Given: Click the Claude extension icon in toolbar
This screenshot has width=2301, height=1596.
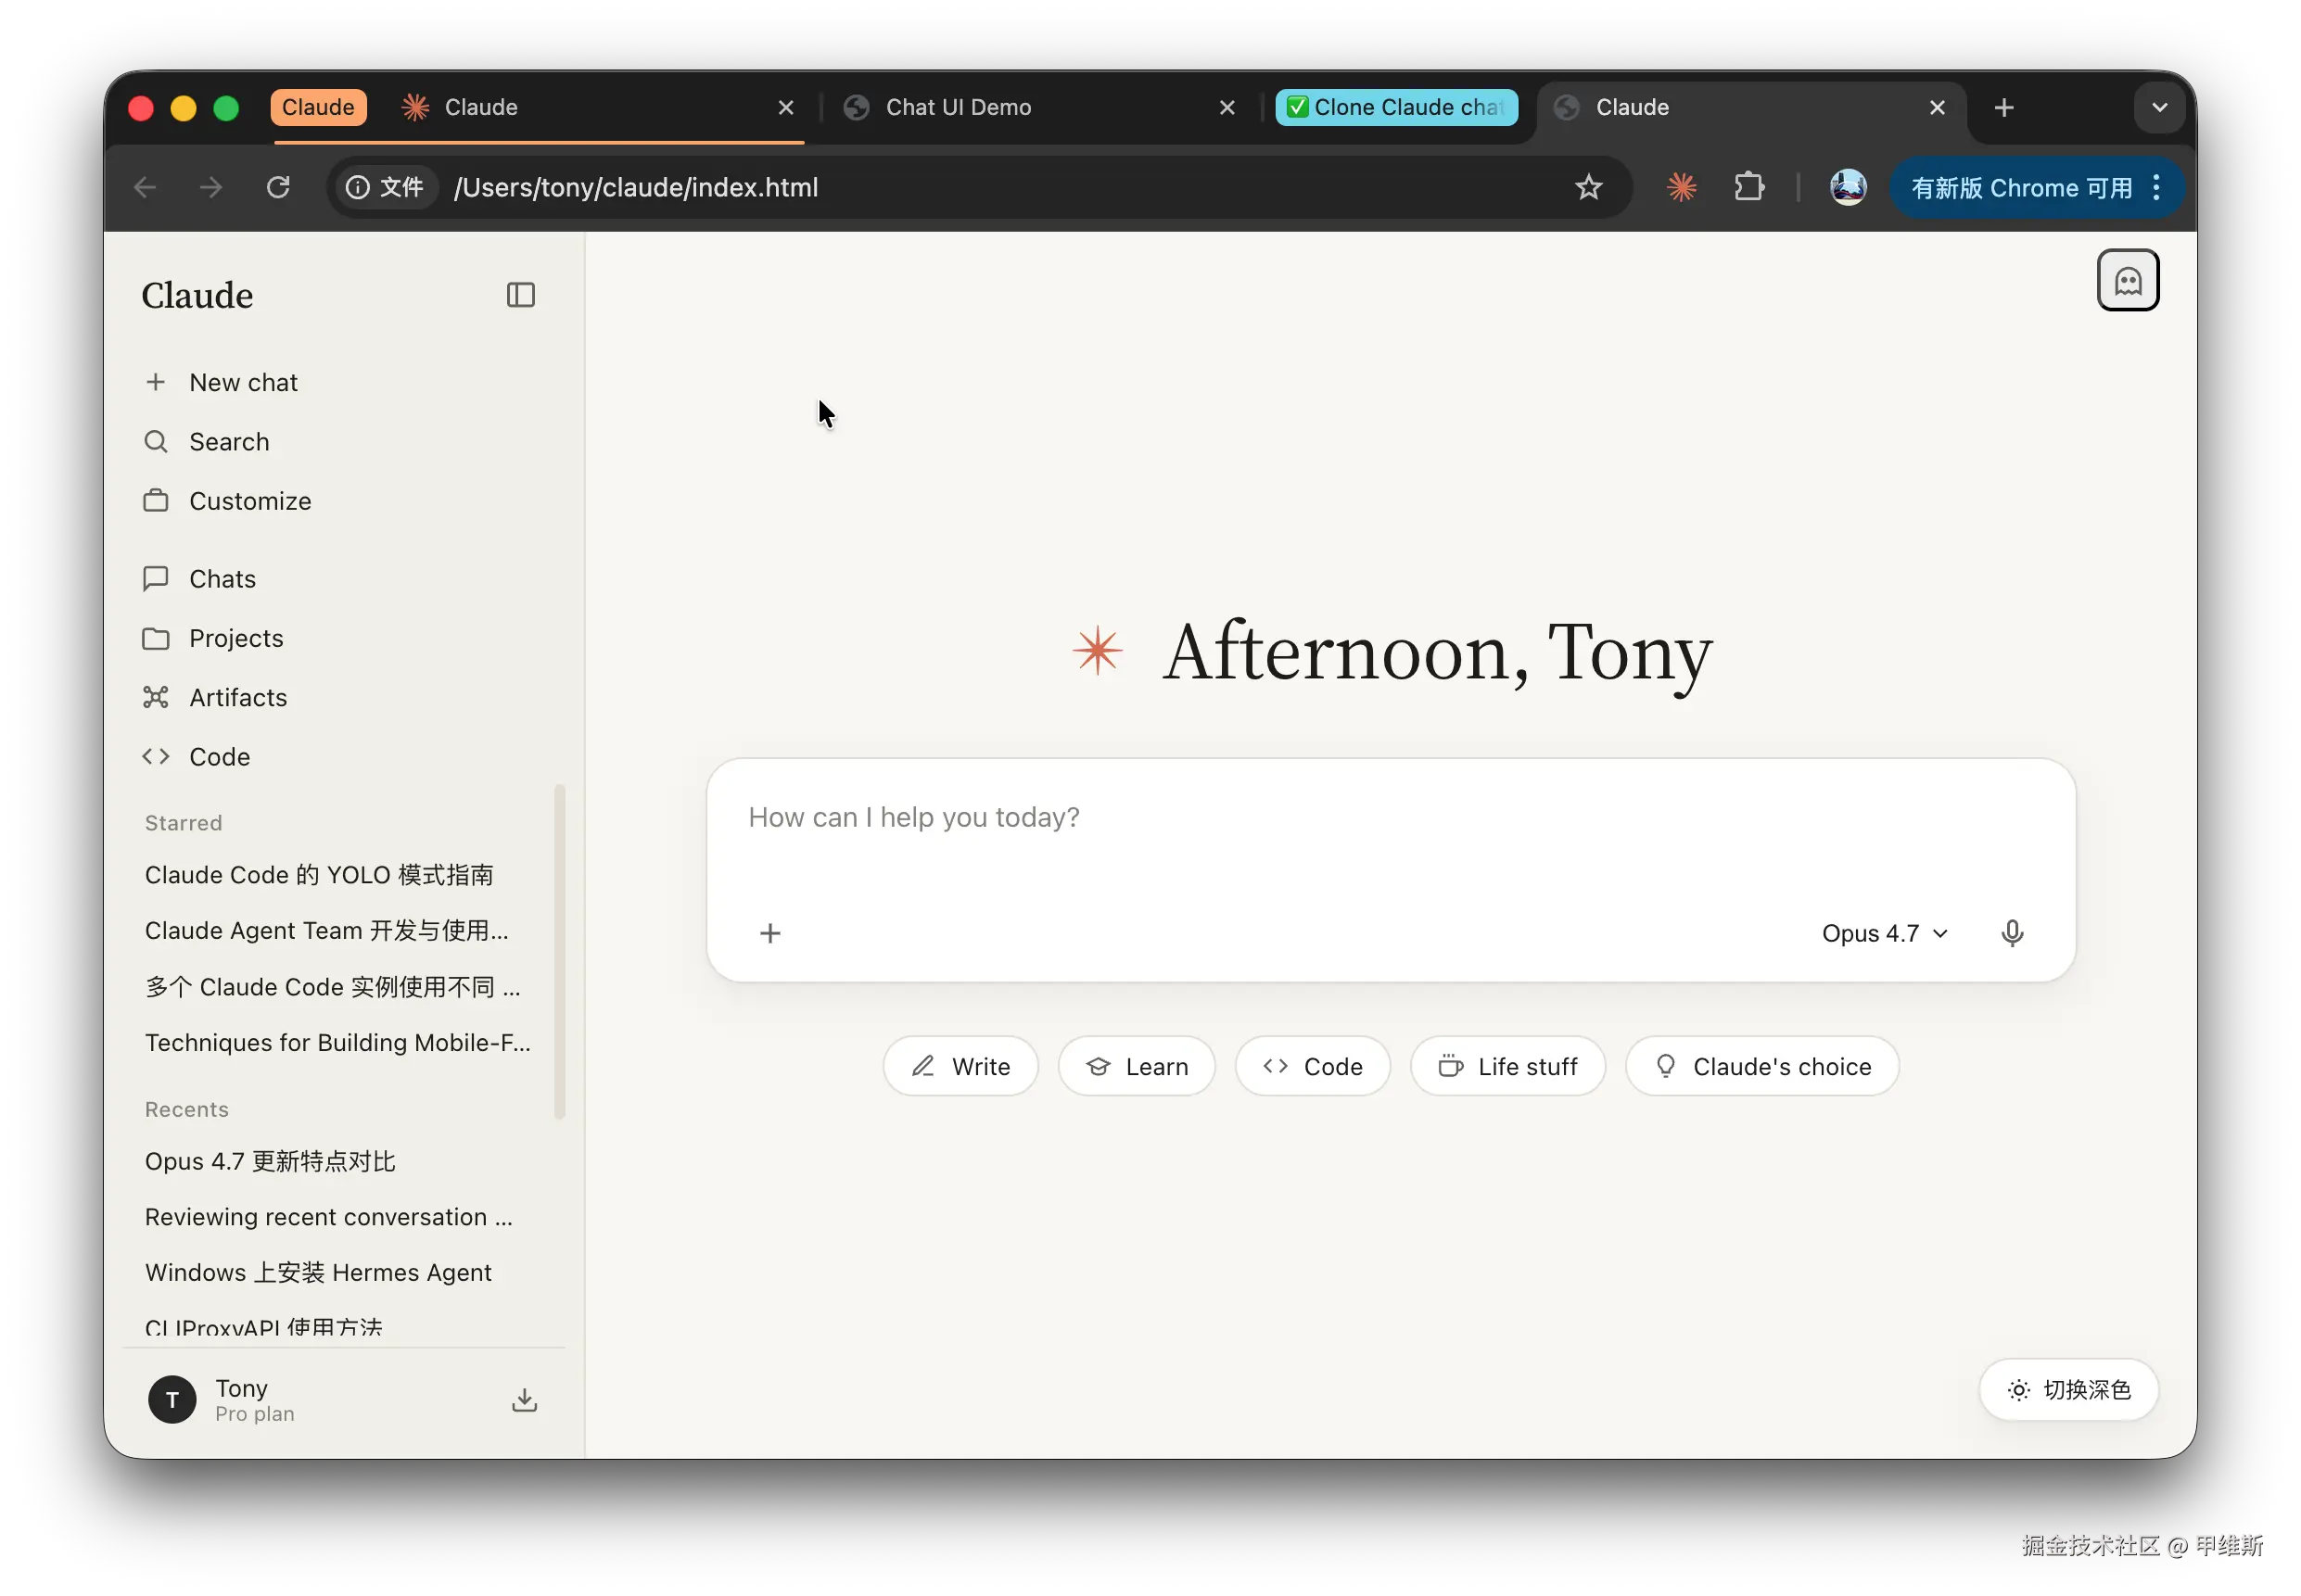Looking at the screenshot, I should (x=1681, y=187).
